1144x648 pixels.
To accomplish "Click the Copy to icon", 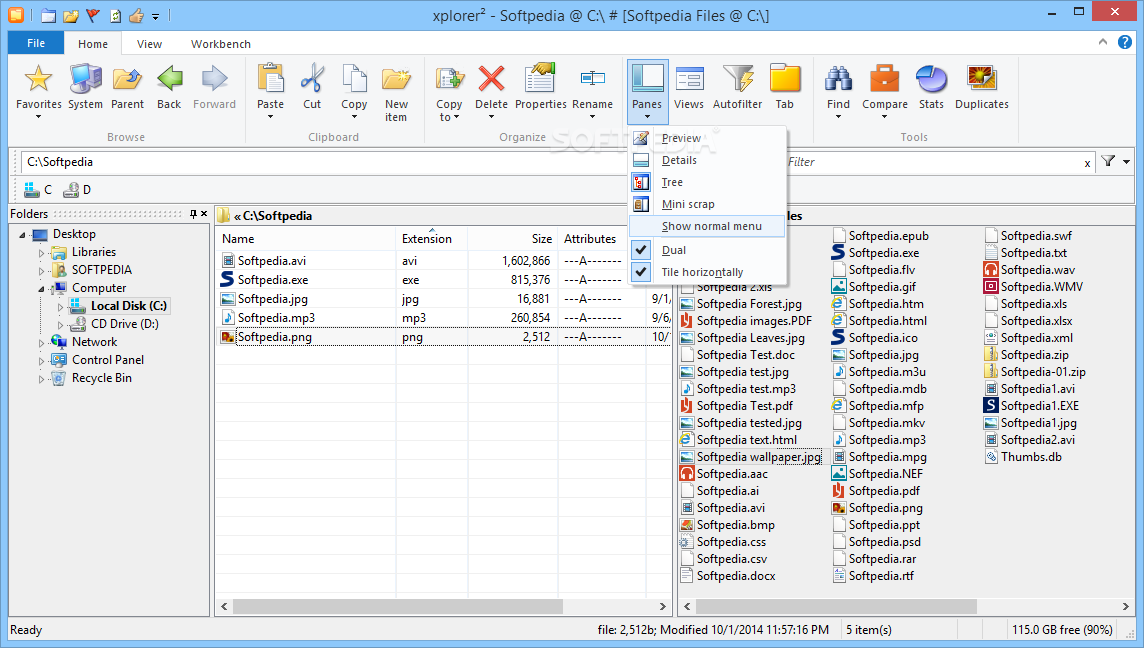I will tap(449, 79).
